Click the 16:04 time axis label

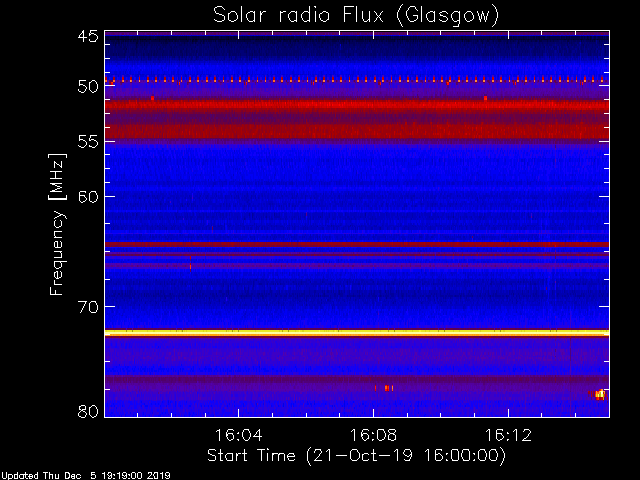(238, 435)
